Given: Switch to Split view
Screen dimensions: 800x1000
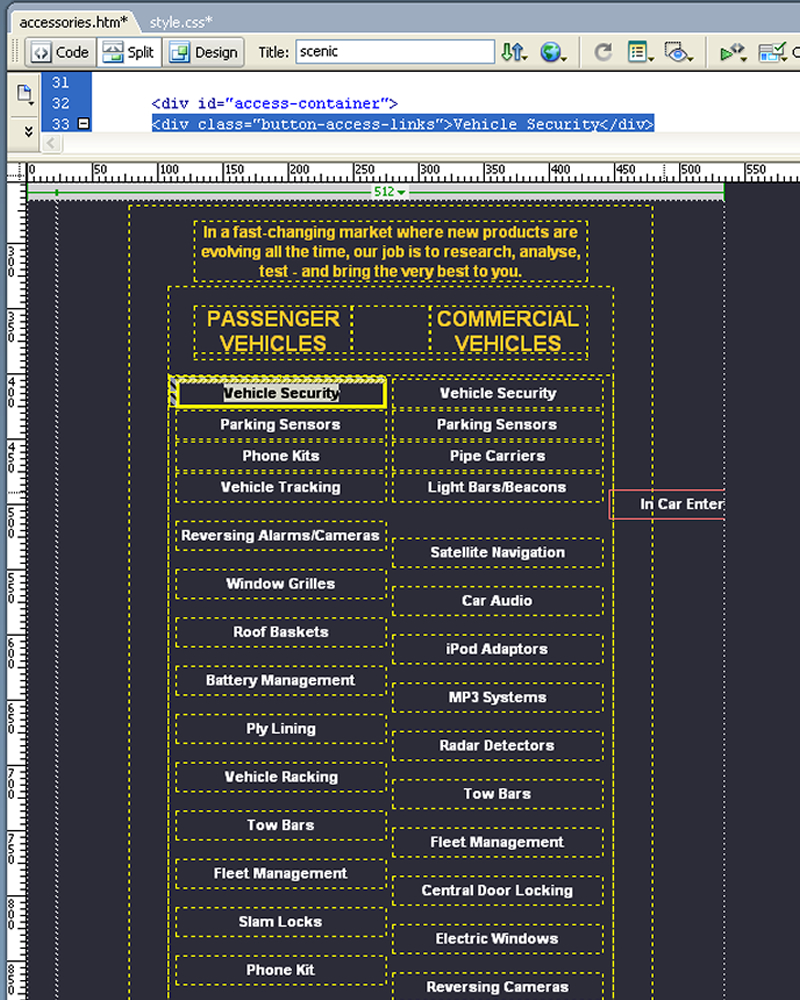Looking at the screenshot, I should (x=129, y=52).
